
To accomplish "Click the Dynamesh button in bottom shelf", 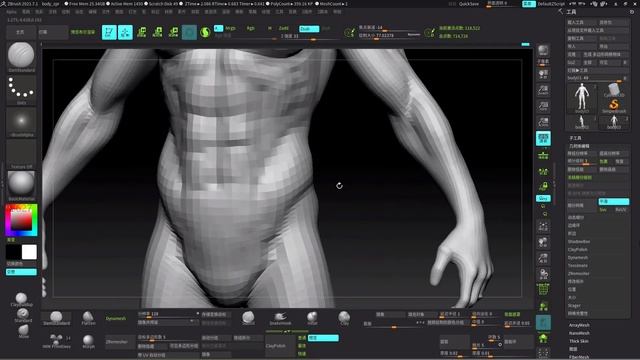I will coord(116,318).
